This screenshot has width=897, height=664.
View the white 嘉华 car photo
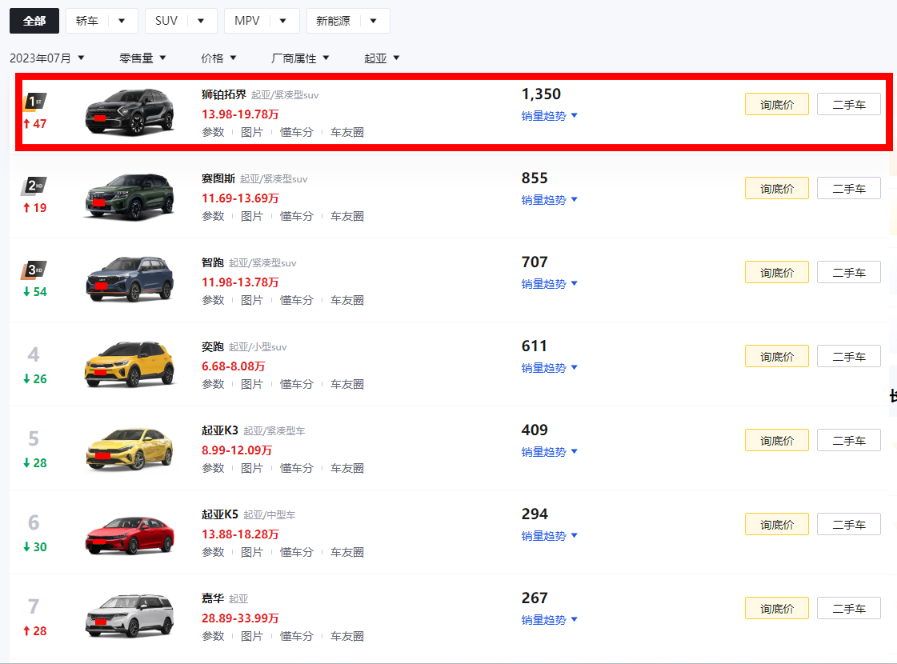[x=130, y=616]
